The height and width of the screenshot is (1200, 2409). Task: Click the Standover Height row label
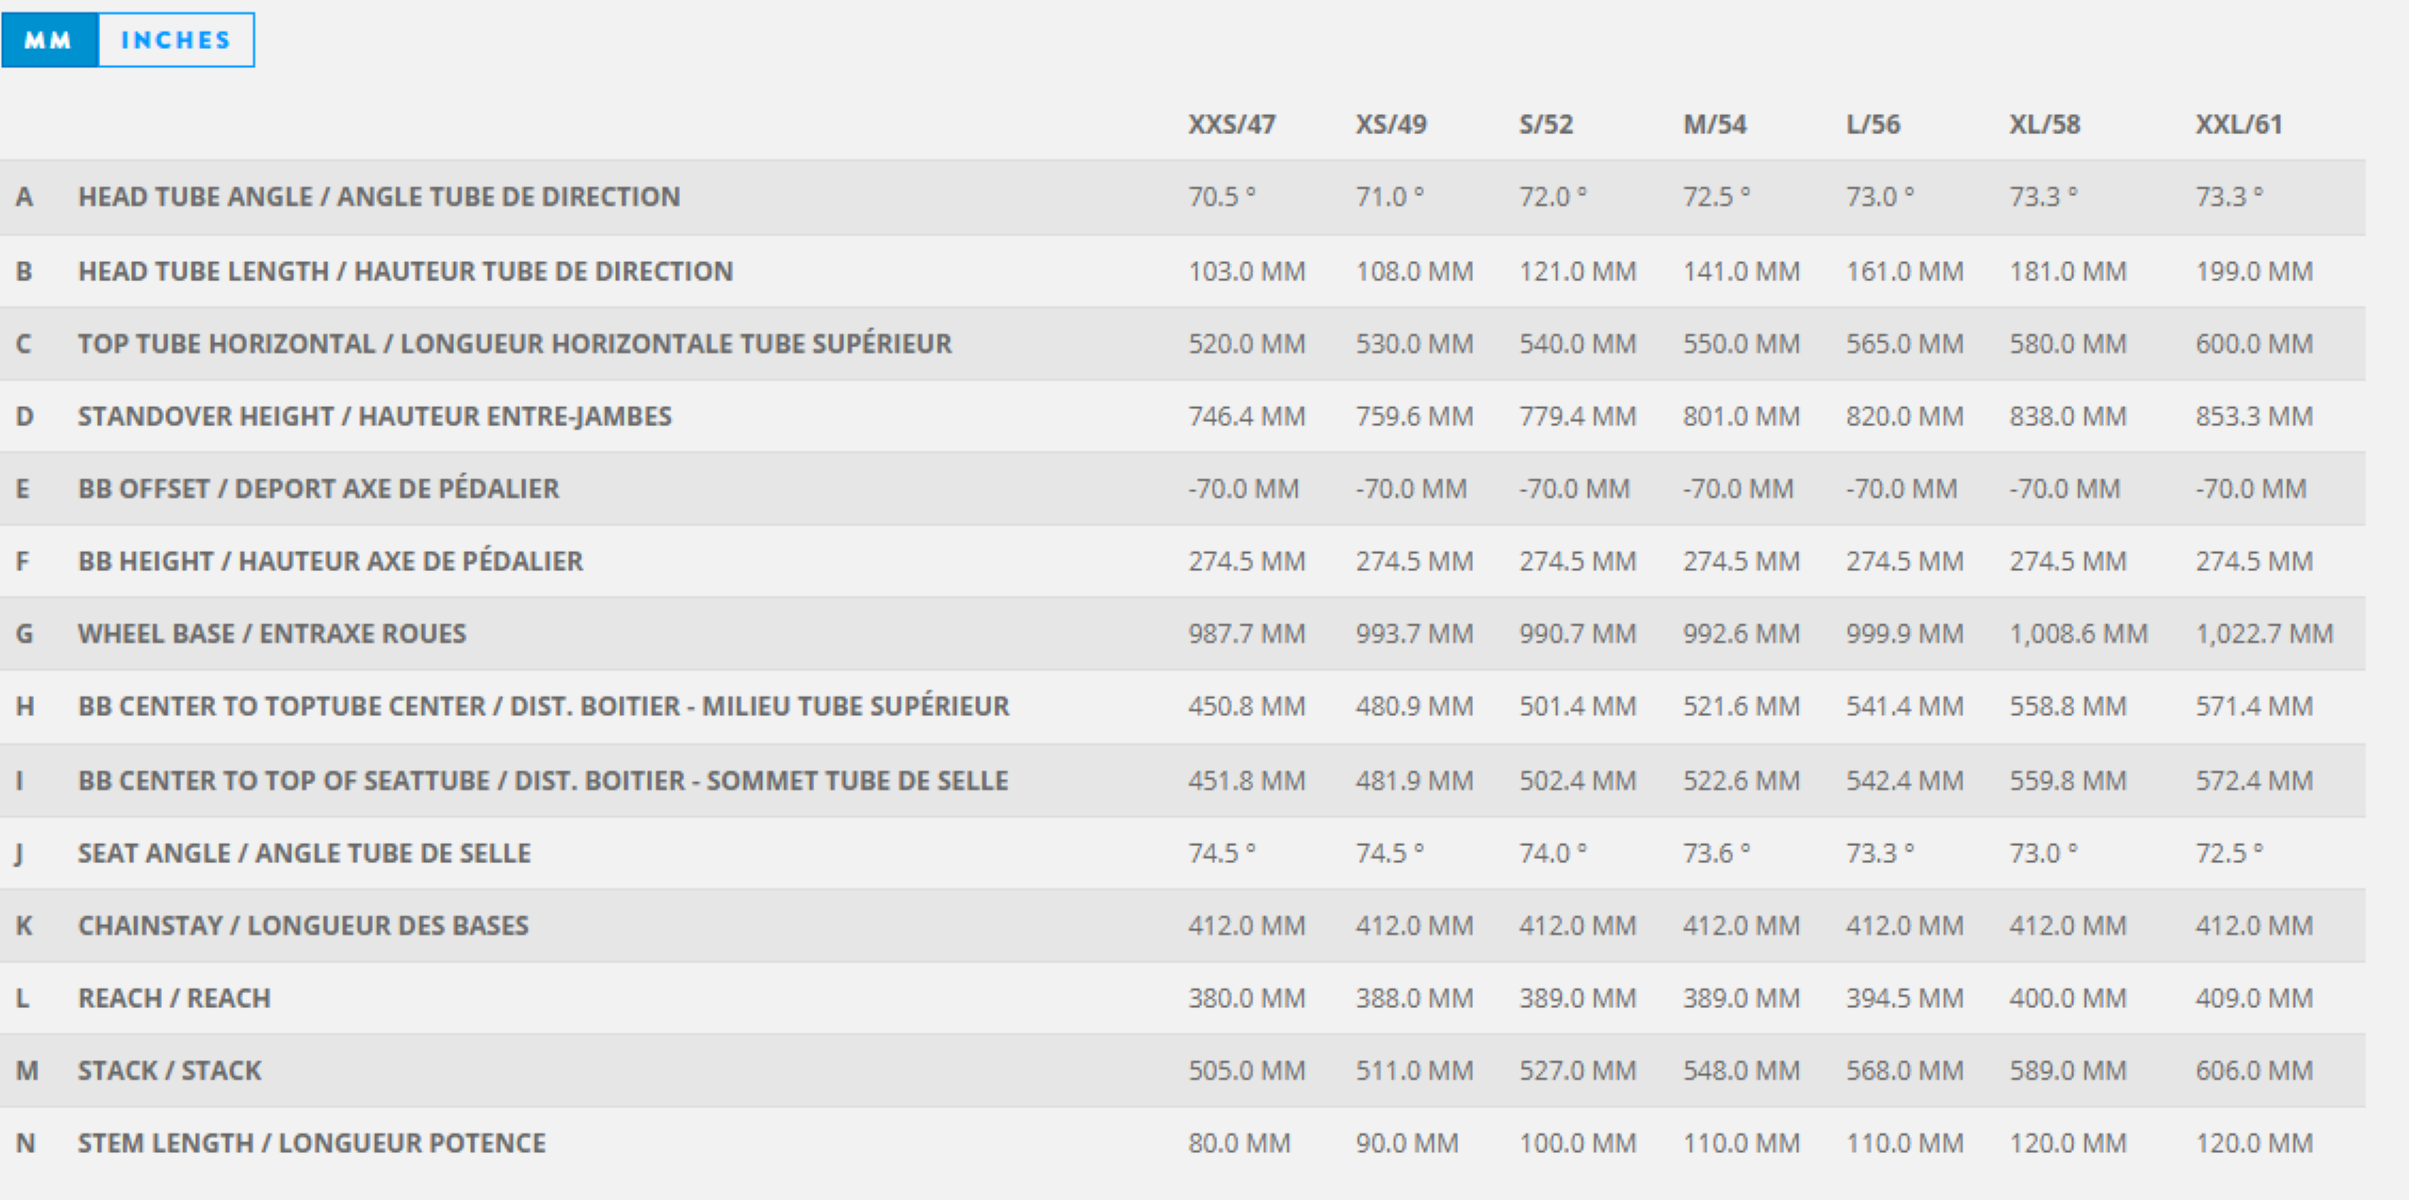(x=375, y=416)
